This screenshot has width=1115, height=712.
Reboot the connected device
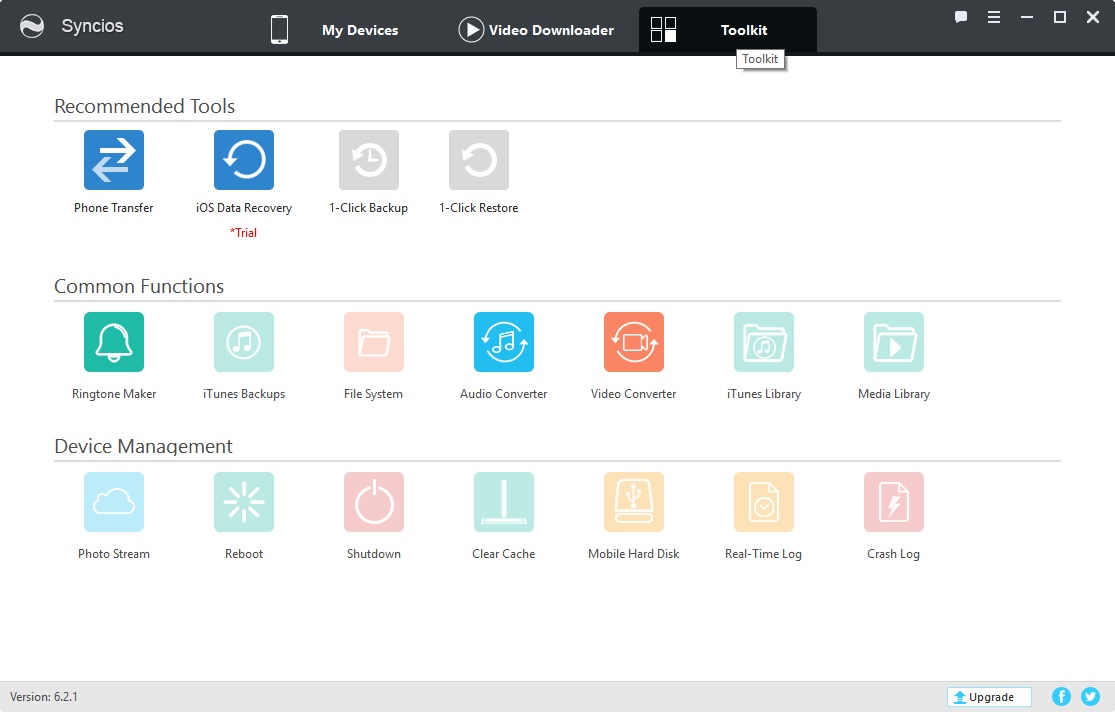pos(243,501)
